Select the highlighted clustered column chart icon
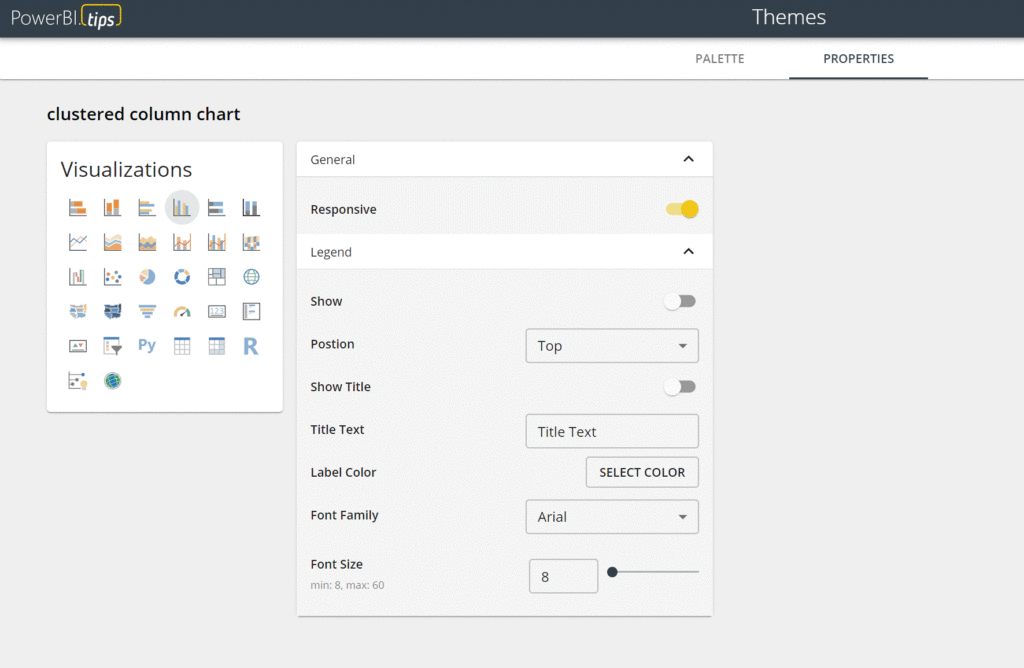Screen dimensions: 1024x668 click(182, 208)
